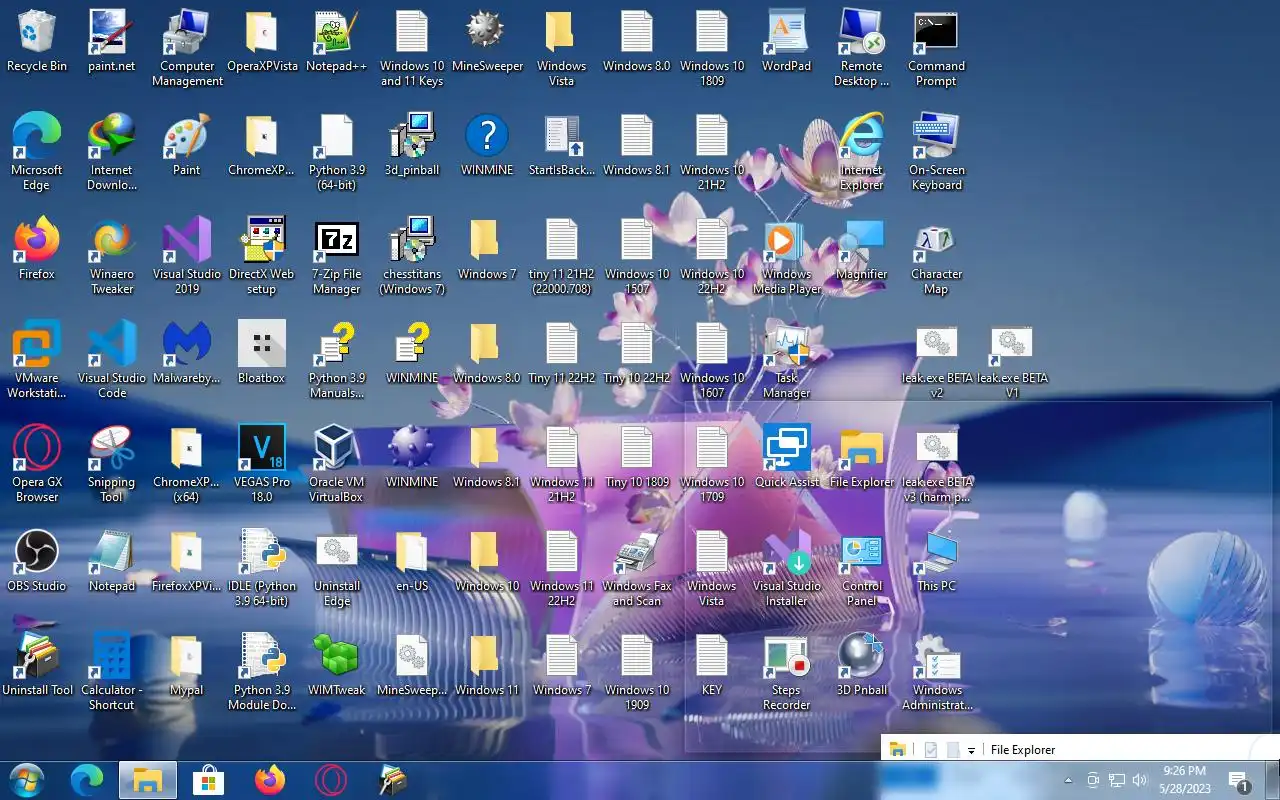
Task: Launch the paint.net desktop shortcut
Action: tap(112, 42)
